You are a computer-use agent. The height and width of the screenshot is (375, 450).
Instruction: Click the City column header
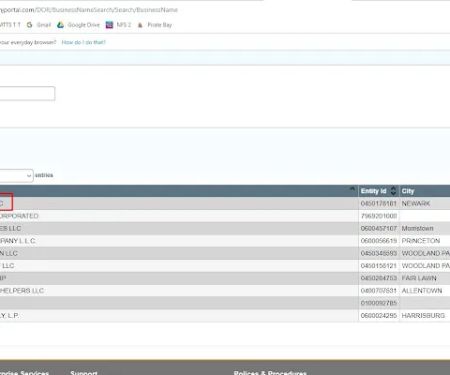pos(408,191)
